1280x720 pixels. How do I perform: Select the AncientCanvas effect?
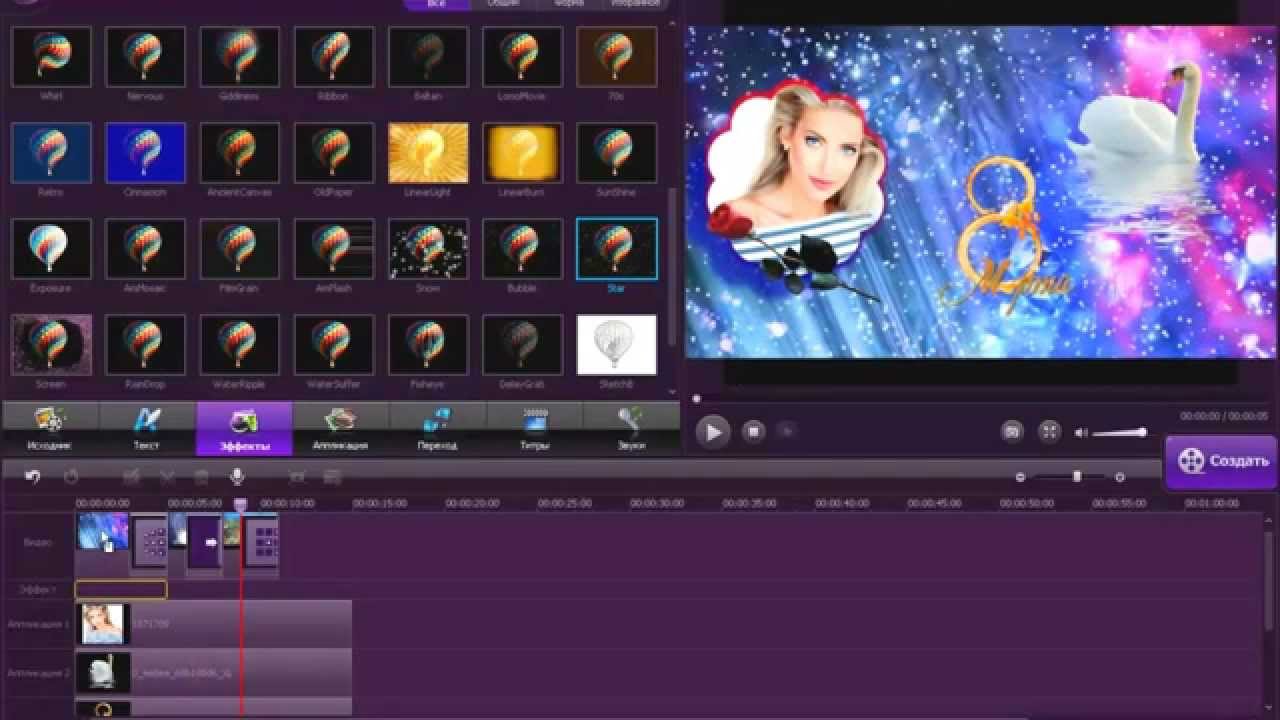[x=239, y=152]
